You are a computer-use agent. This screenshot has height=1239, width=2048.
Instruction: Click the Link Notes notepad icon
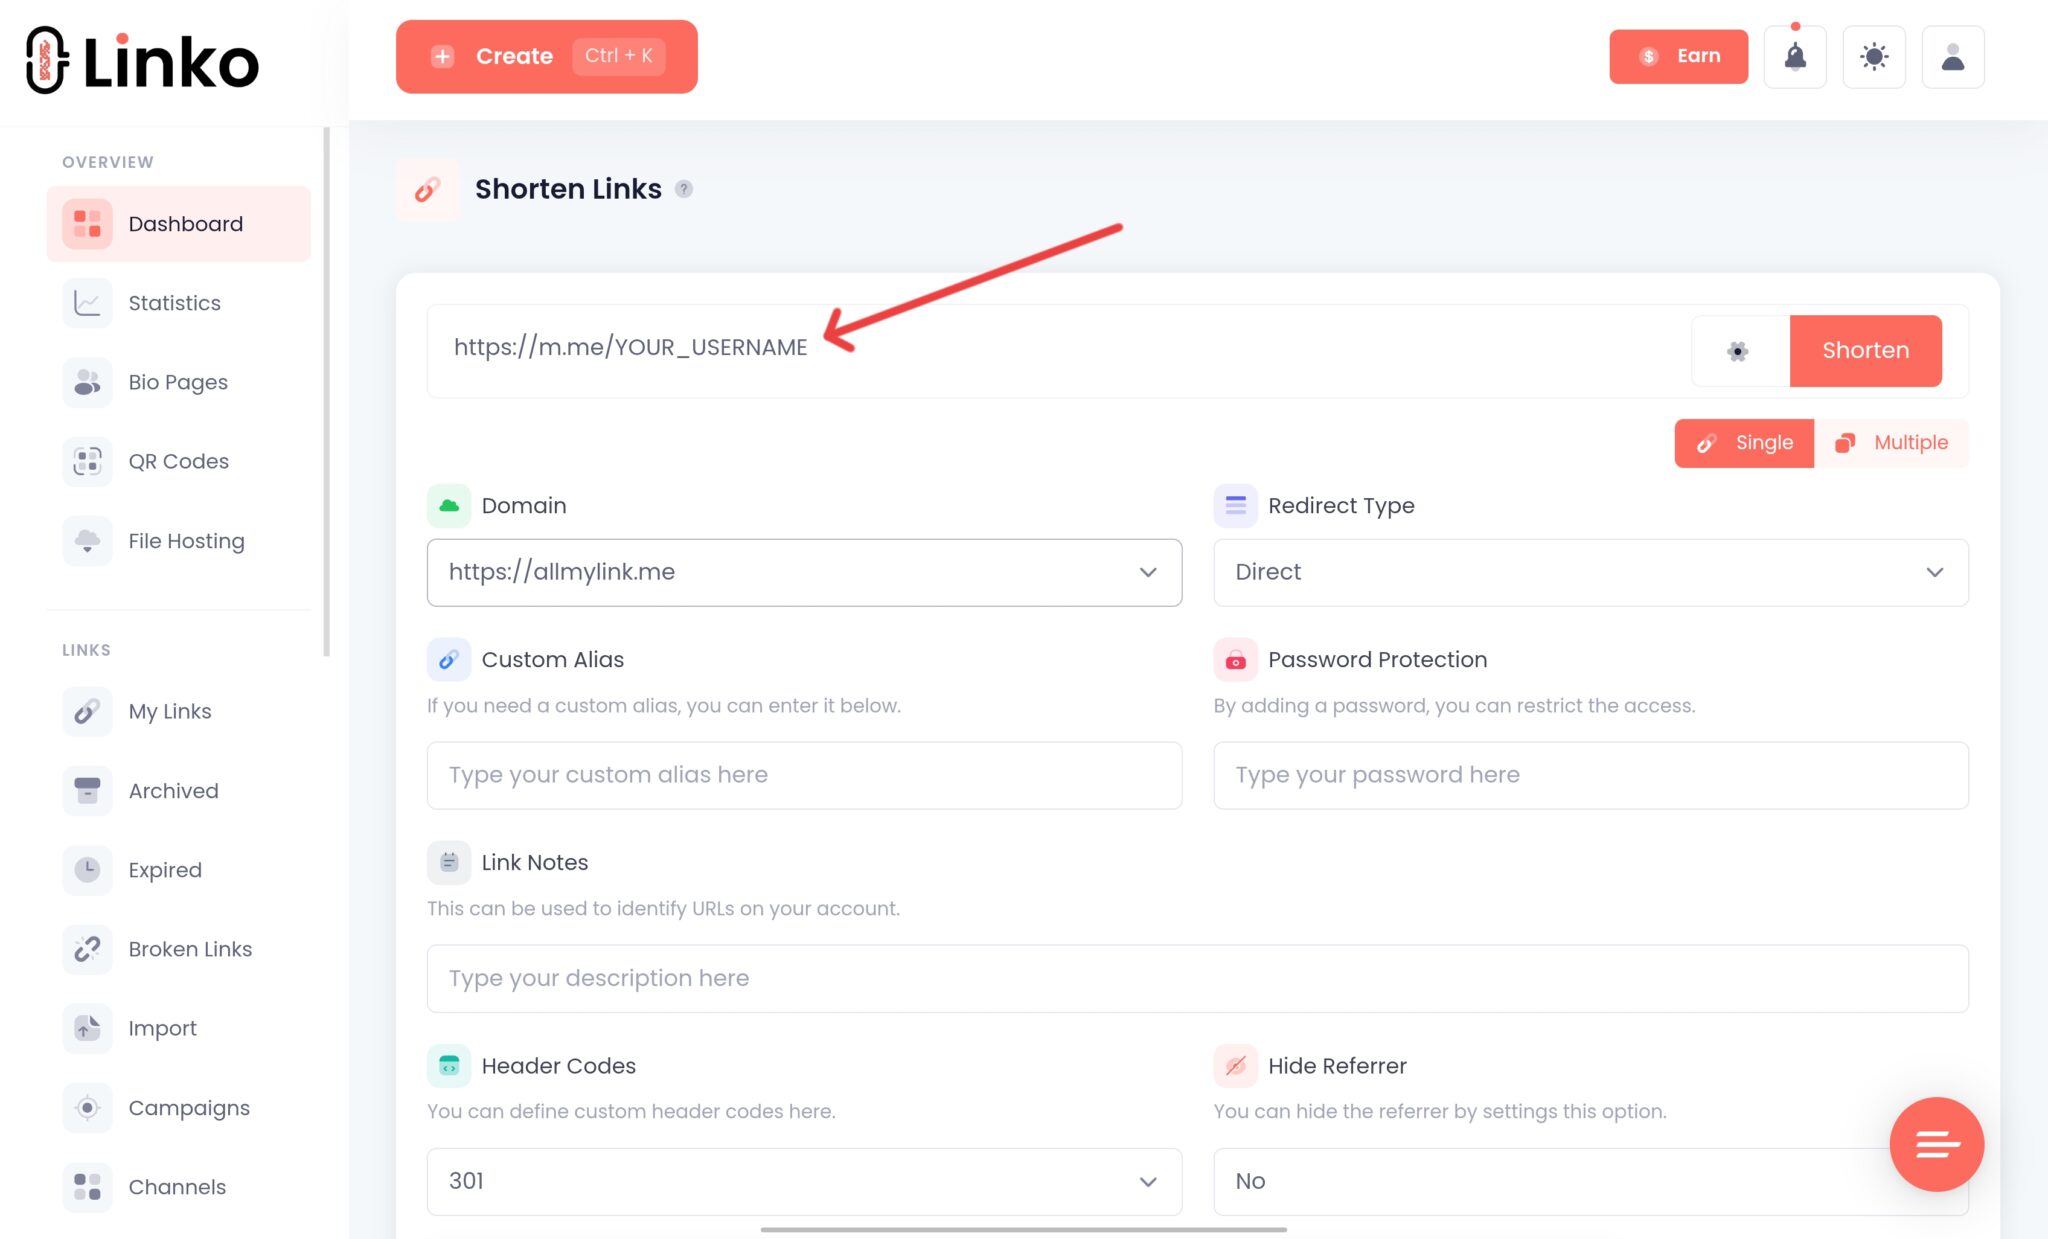click(x=449, y=863)
